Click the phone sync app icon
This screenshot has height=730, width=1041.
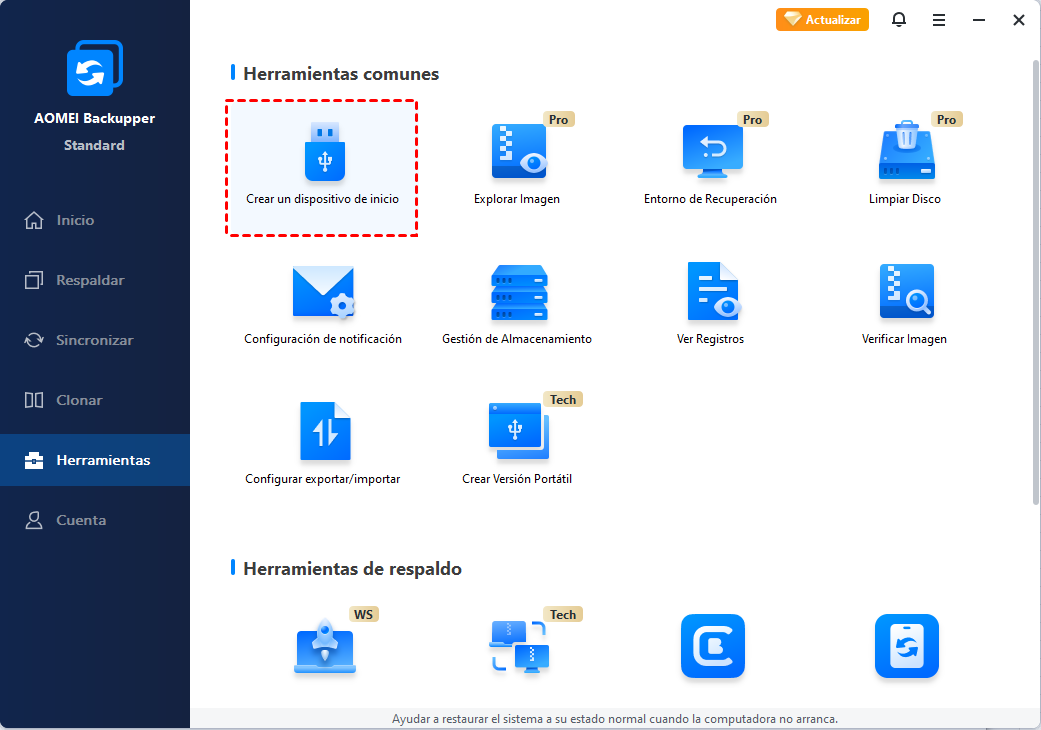point(907,646)
